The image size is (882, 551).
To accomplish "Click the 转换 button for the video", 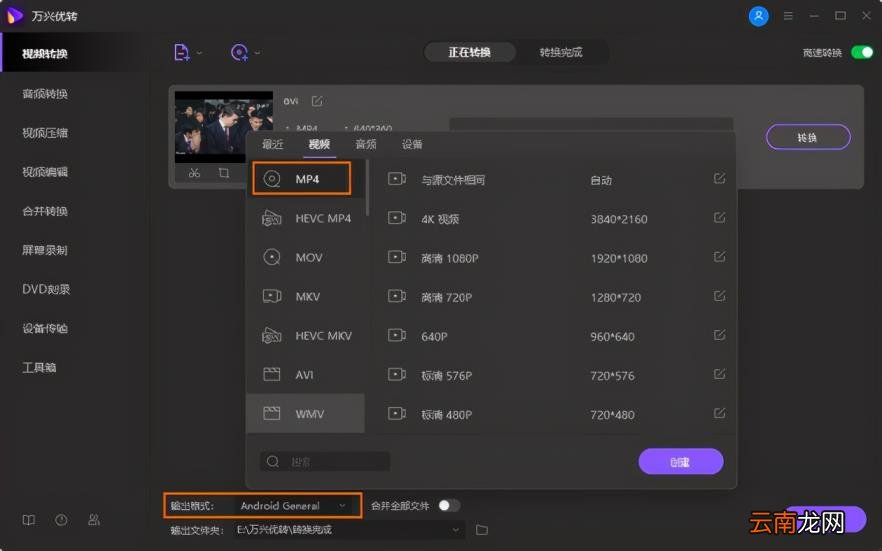I will (x=808, y=137).
